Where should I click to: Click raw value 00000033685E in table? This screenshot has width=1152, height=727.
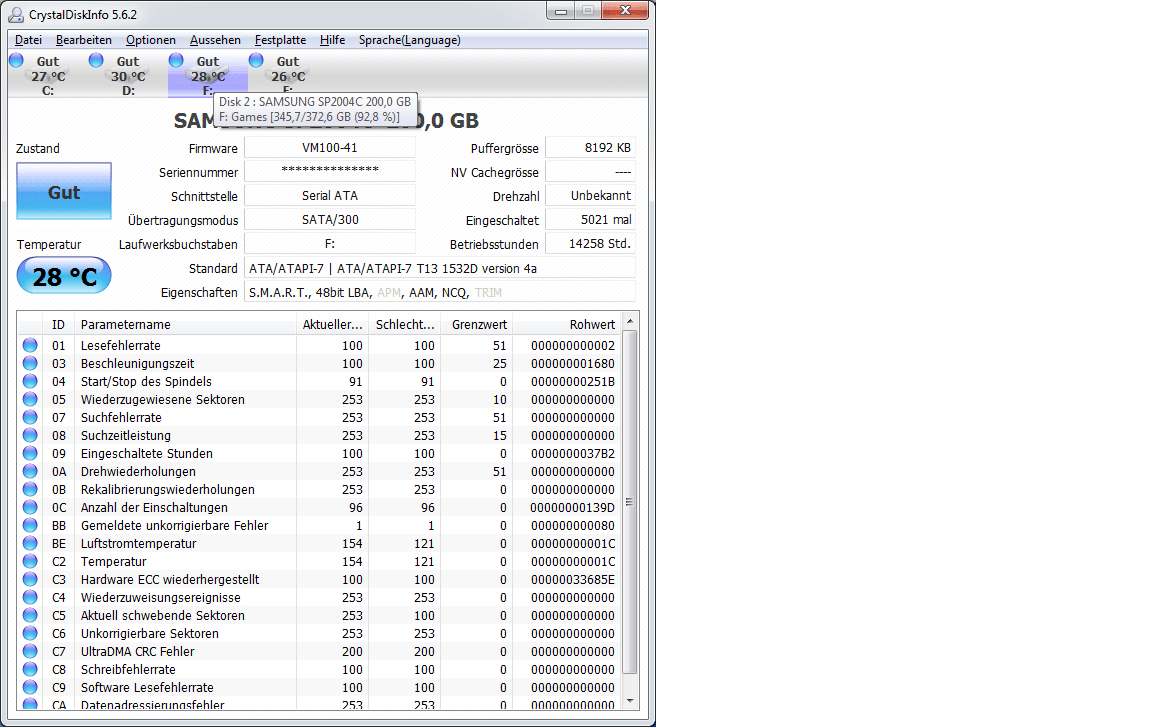pos(573,579)
